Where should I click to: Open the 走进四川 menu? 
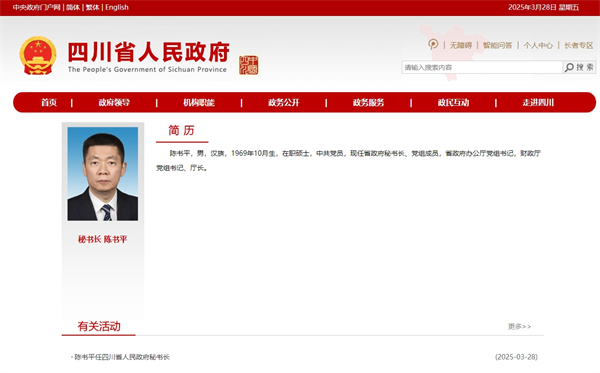coord(538,103)
